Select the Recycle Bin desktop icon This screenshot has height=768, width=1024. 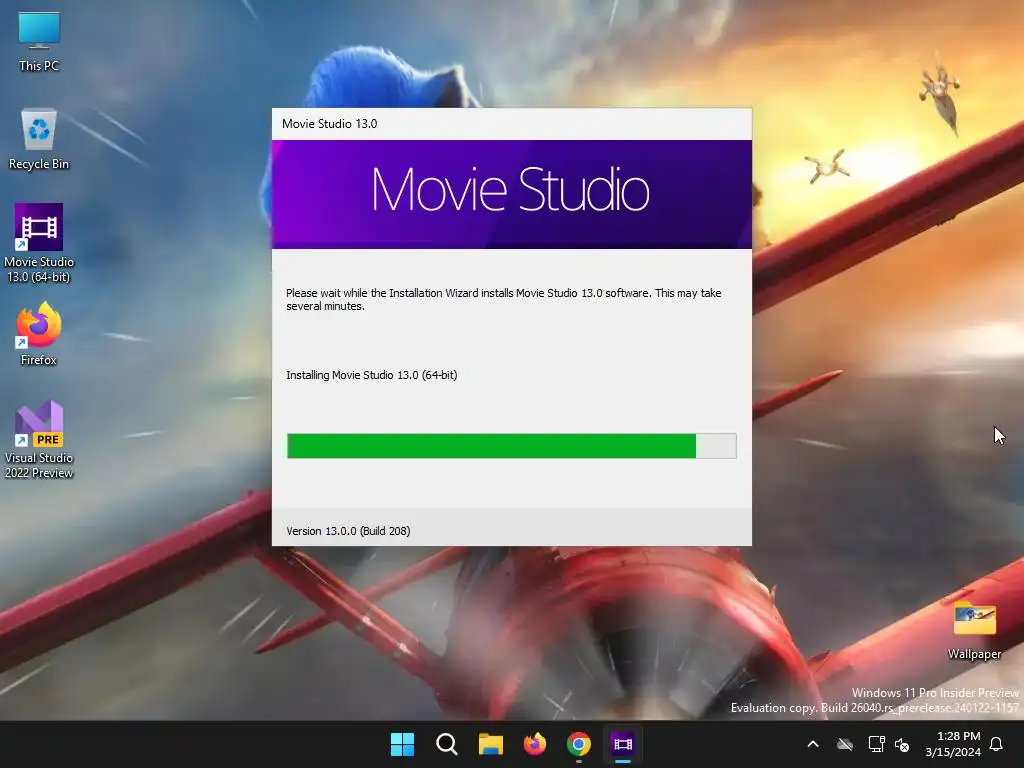point(39,139)
